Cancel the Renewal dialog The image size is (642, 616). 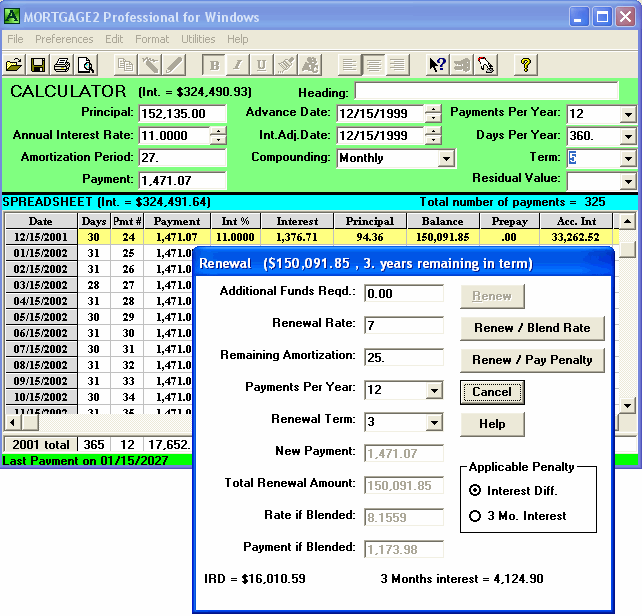click(491, 392)
